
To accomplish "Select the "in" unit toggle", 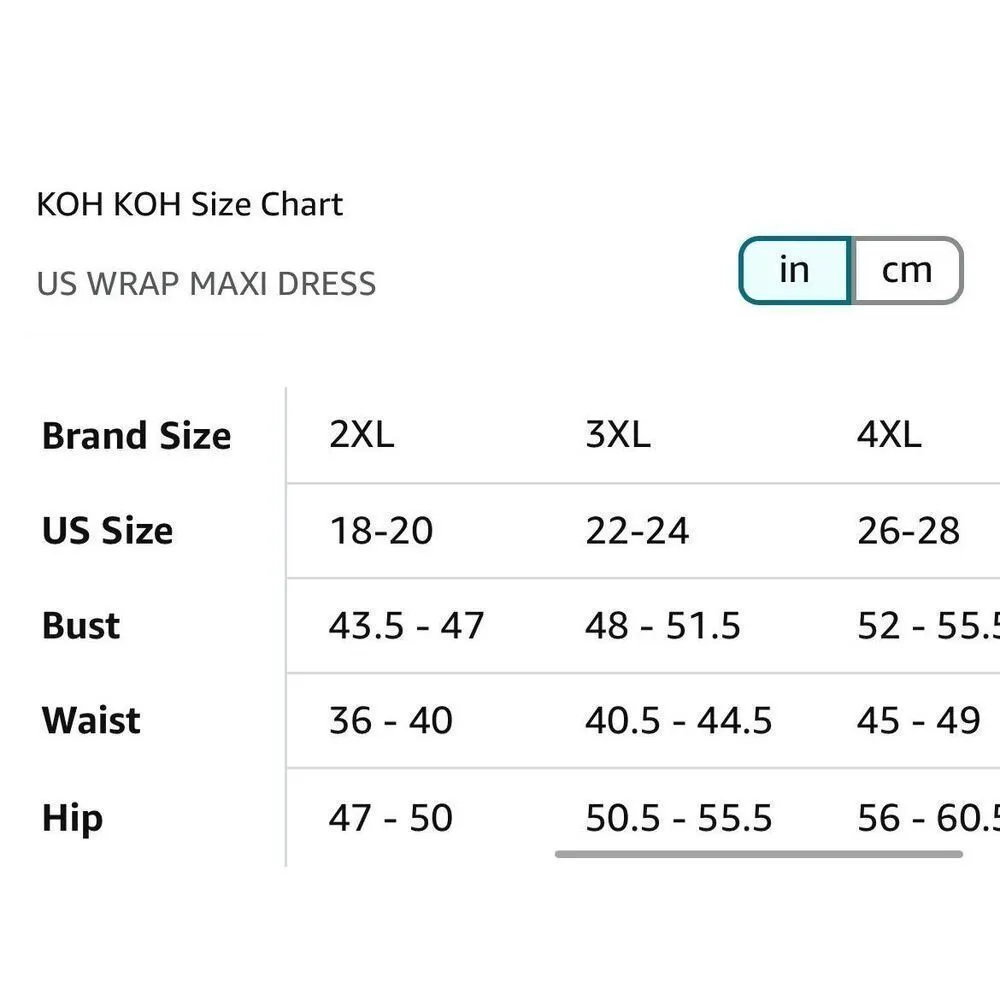I will (x=794, y=270).
